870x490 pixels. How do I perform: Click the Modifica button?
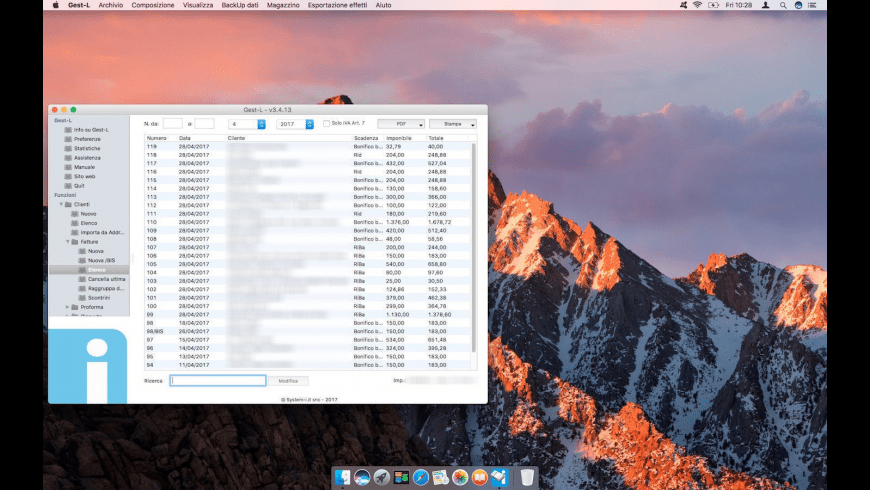click(288, 381)
